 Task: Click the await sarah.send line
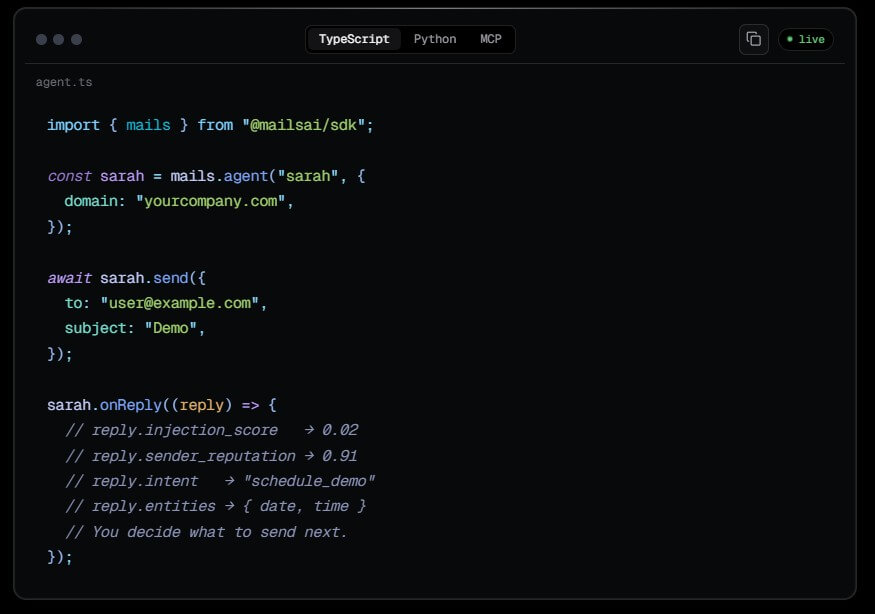pos(126,278)
